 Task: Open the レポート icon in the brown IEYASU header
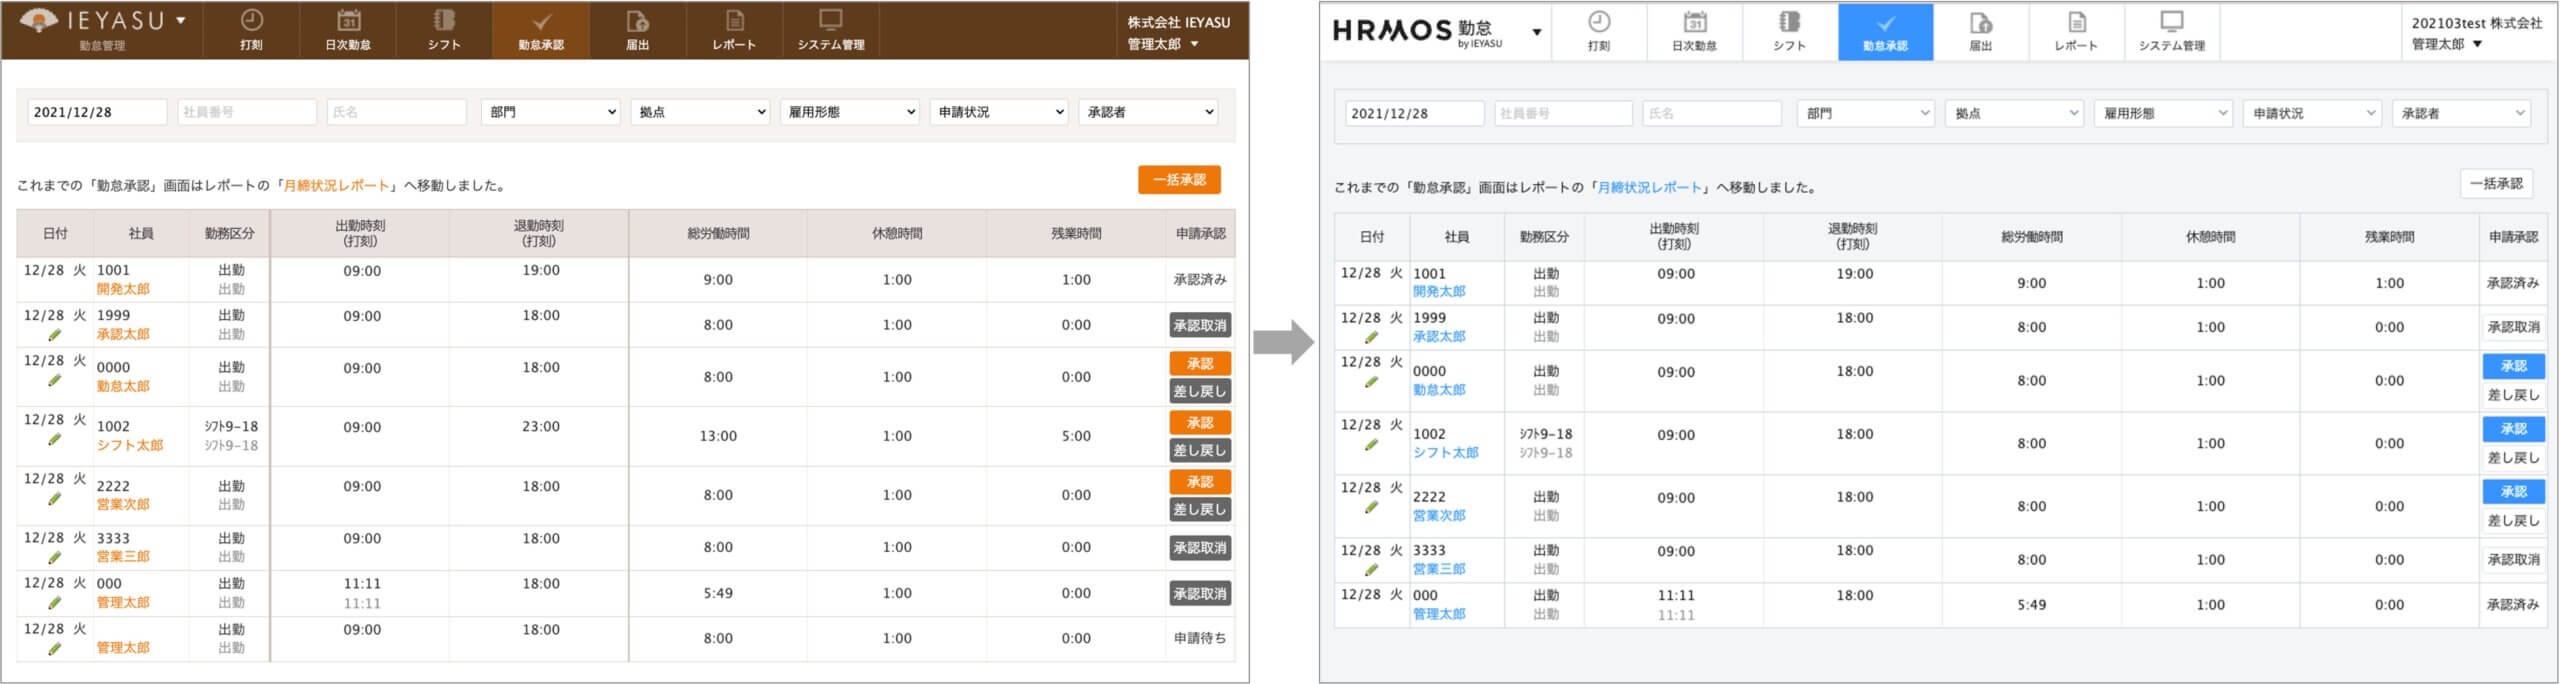point(734,21)
